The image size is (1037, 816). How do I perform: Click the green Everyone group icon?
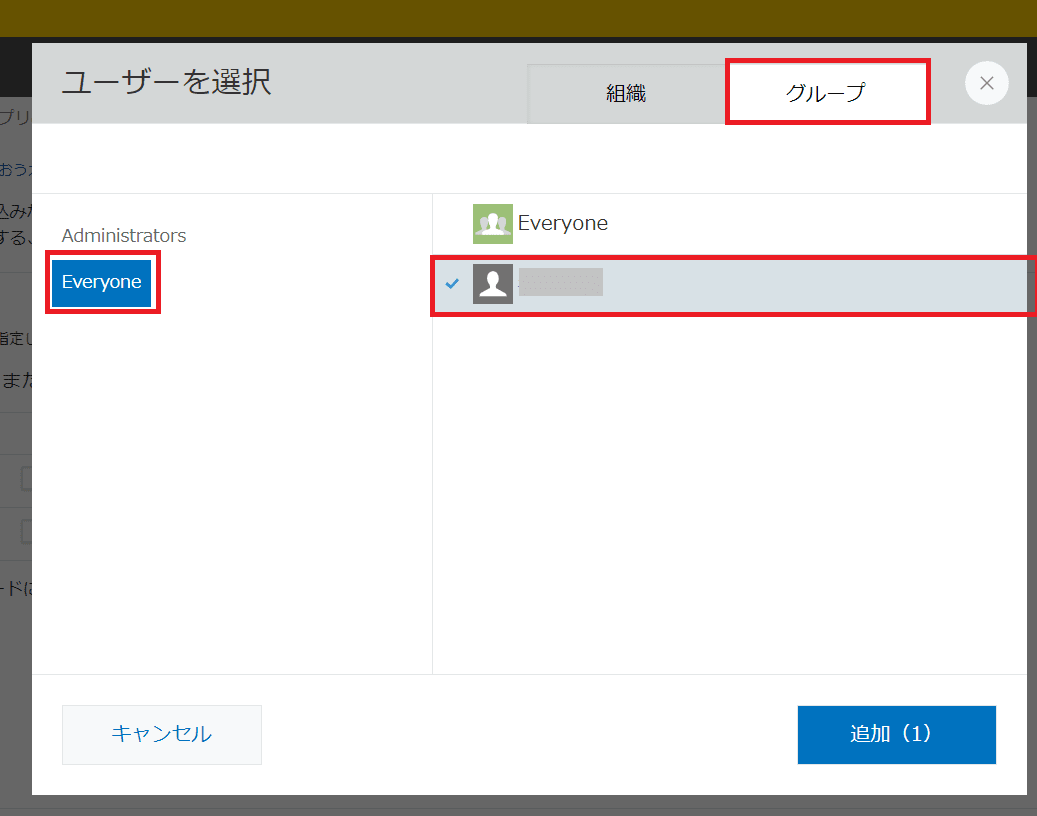pos(492,224)
